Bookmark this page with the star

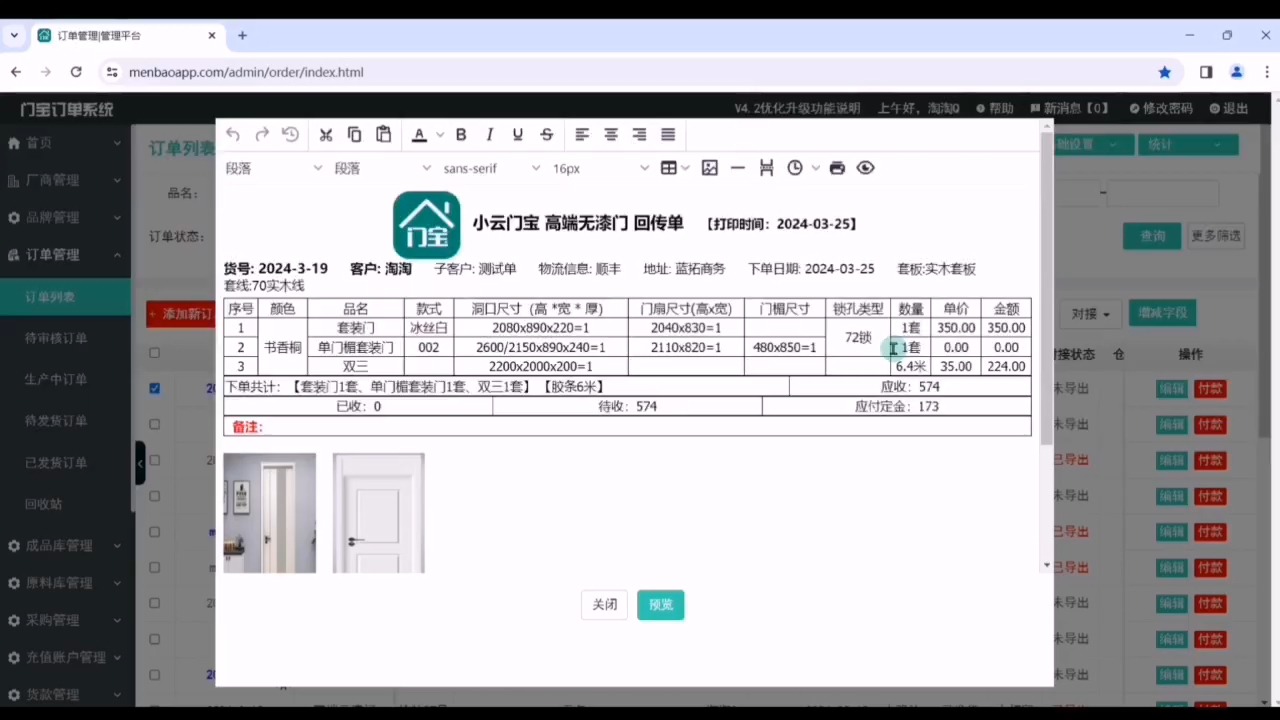click(x=1165, y=72)
